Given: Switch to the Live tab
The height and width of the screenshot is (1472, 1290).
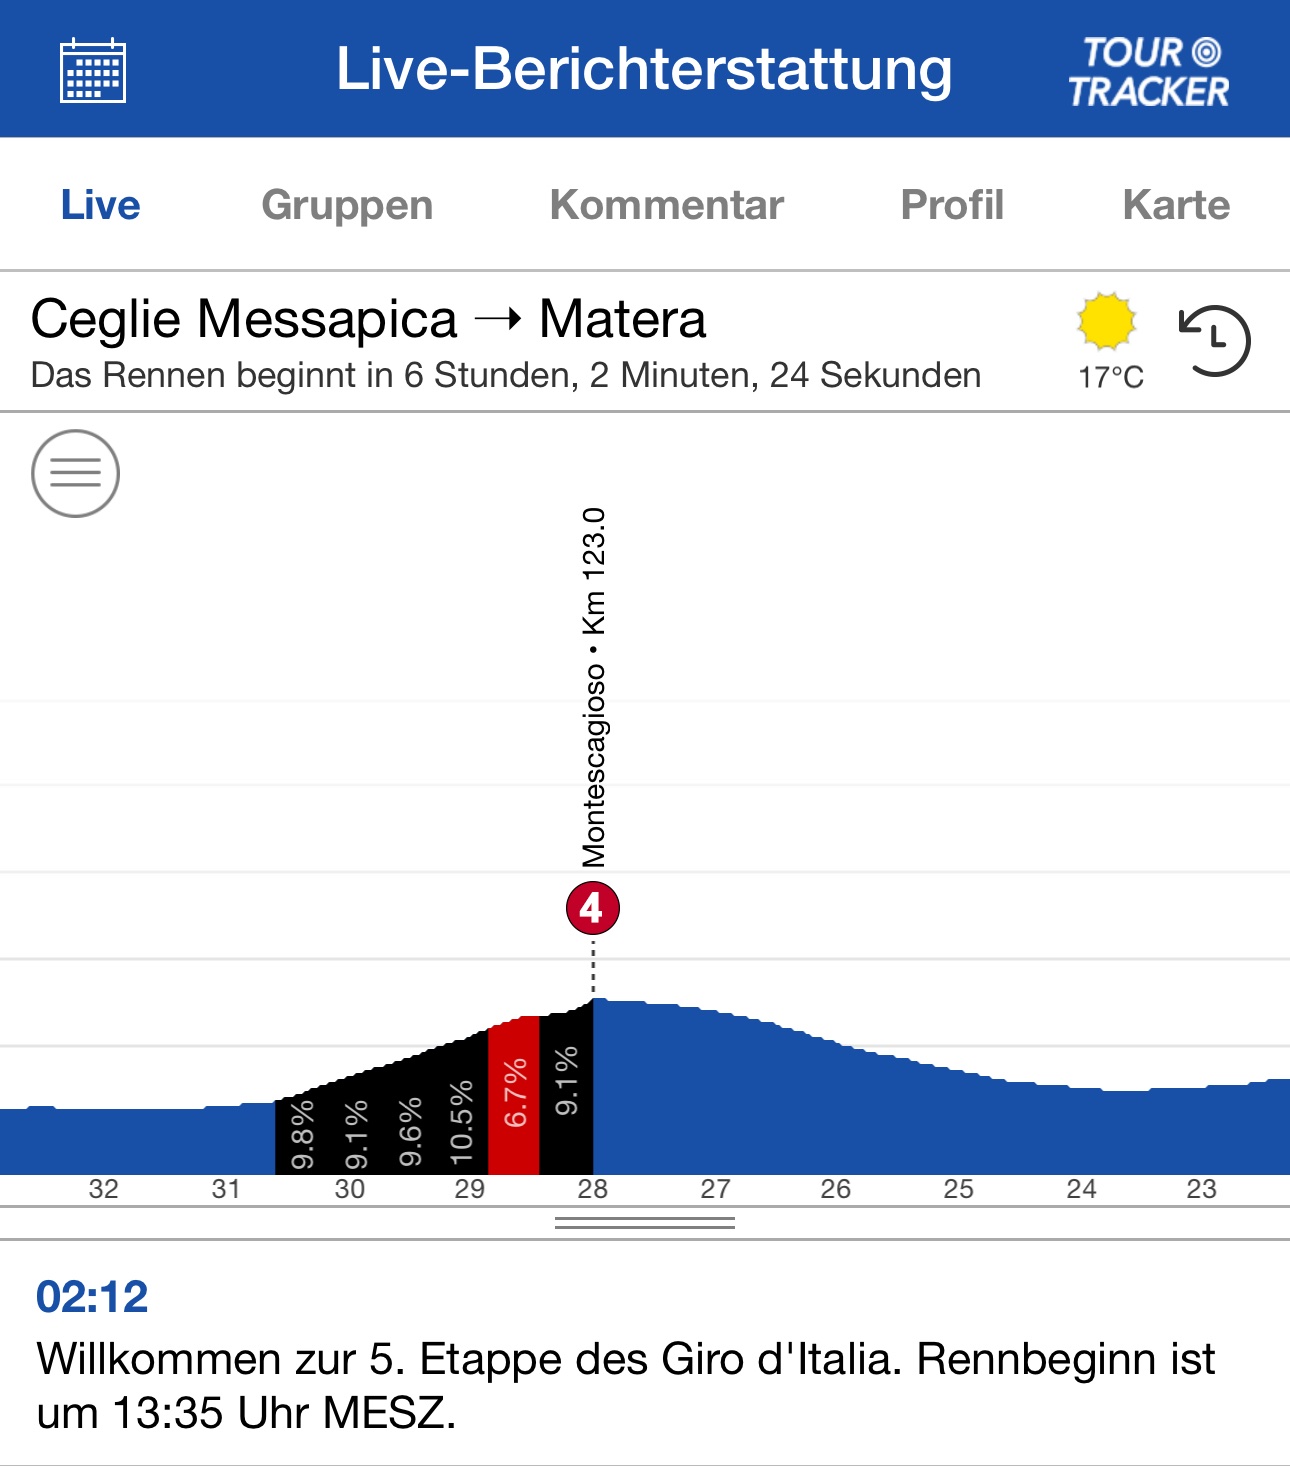Looking at the screenshot, I should point(100,205).
